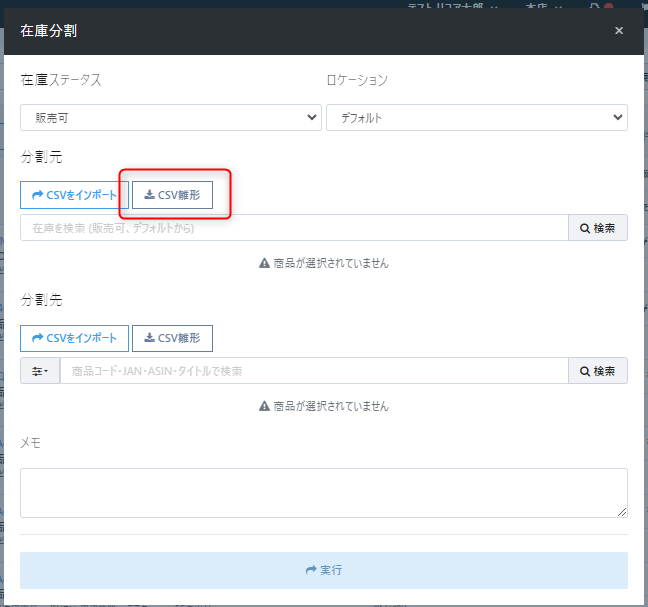Click the 検索 button for 分割元

(598, 228)
